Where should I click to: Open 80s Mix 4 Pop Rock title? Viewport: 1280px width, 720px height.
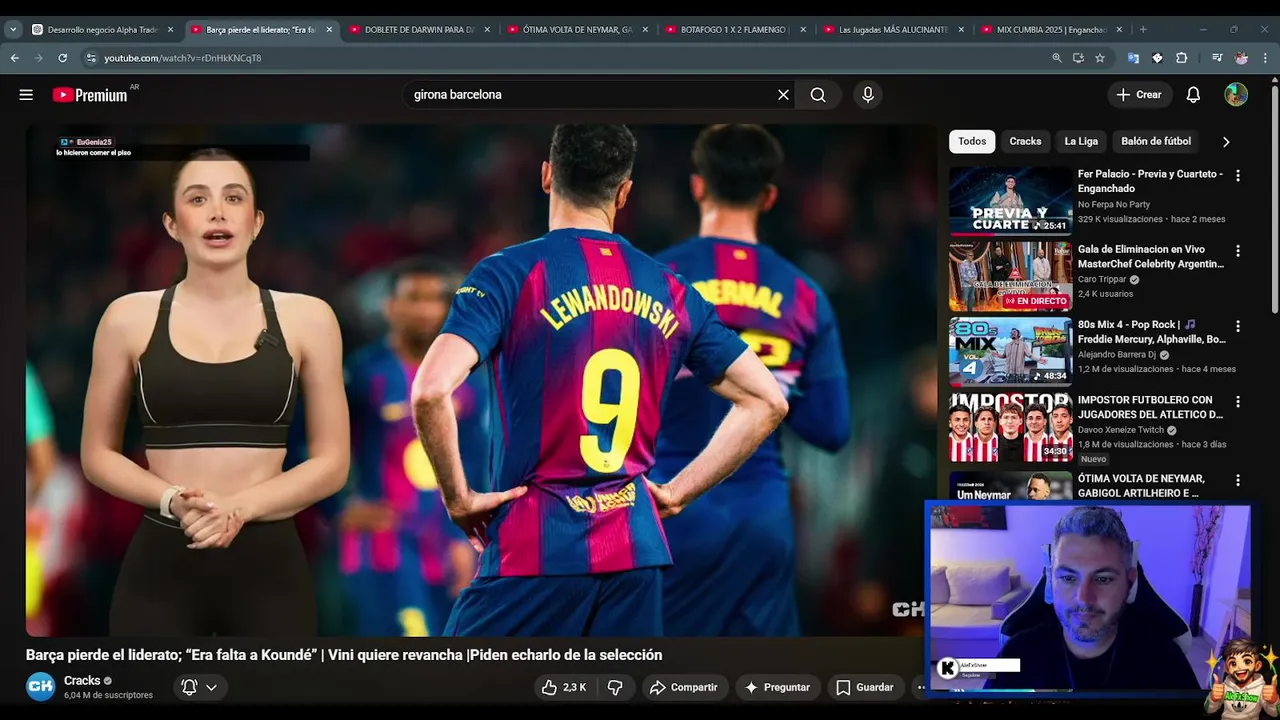click(1151, 332)
